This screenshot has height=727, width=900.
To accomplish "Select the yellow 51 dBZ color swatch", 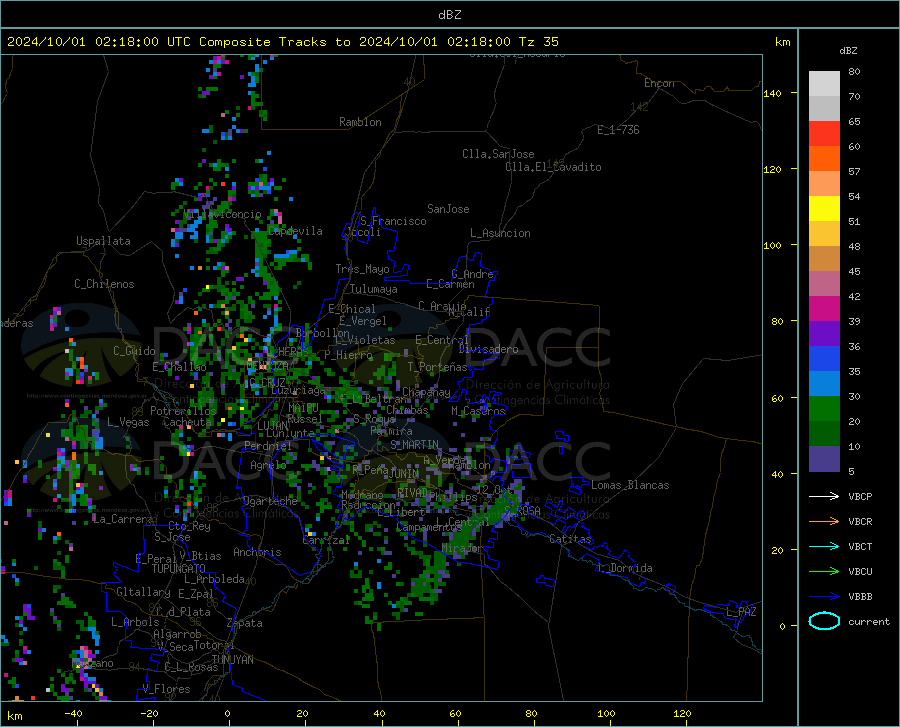I will coord(824,209).
